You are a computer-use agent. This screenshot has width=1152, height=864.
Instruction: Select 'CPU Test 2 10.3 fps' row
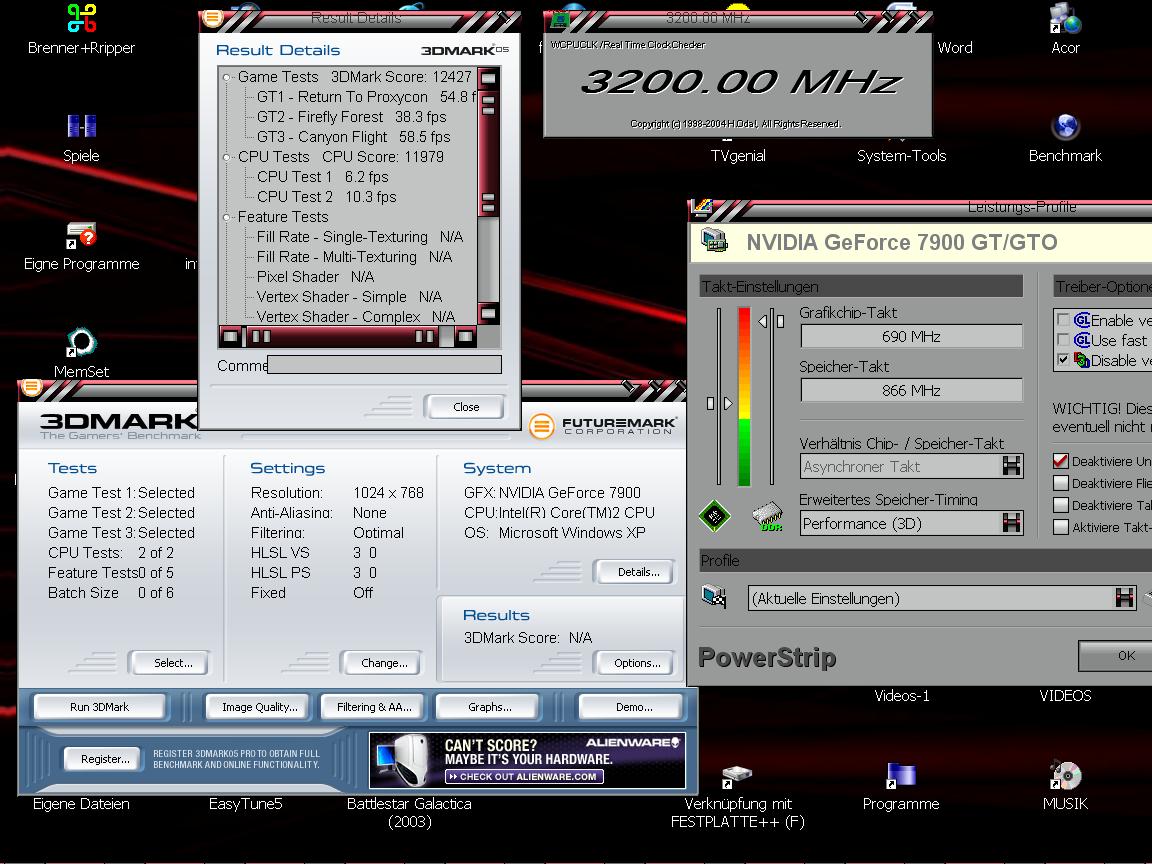(x=326, y=197)
